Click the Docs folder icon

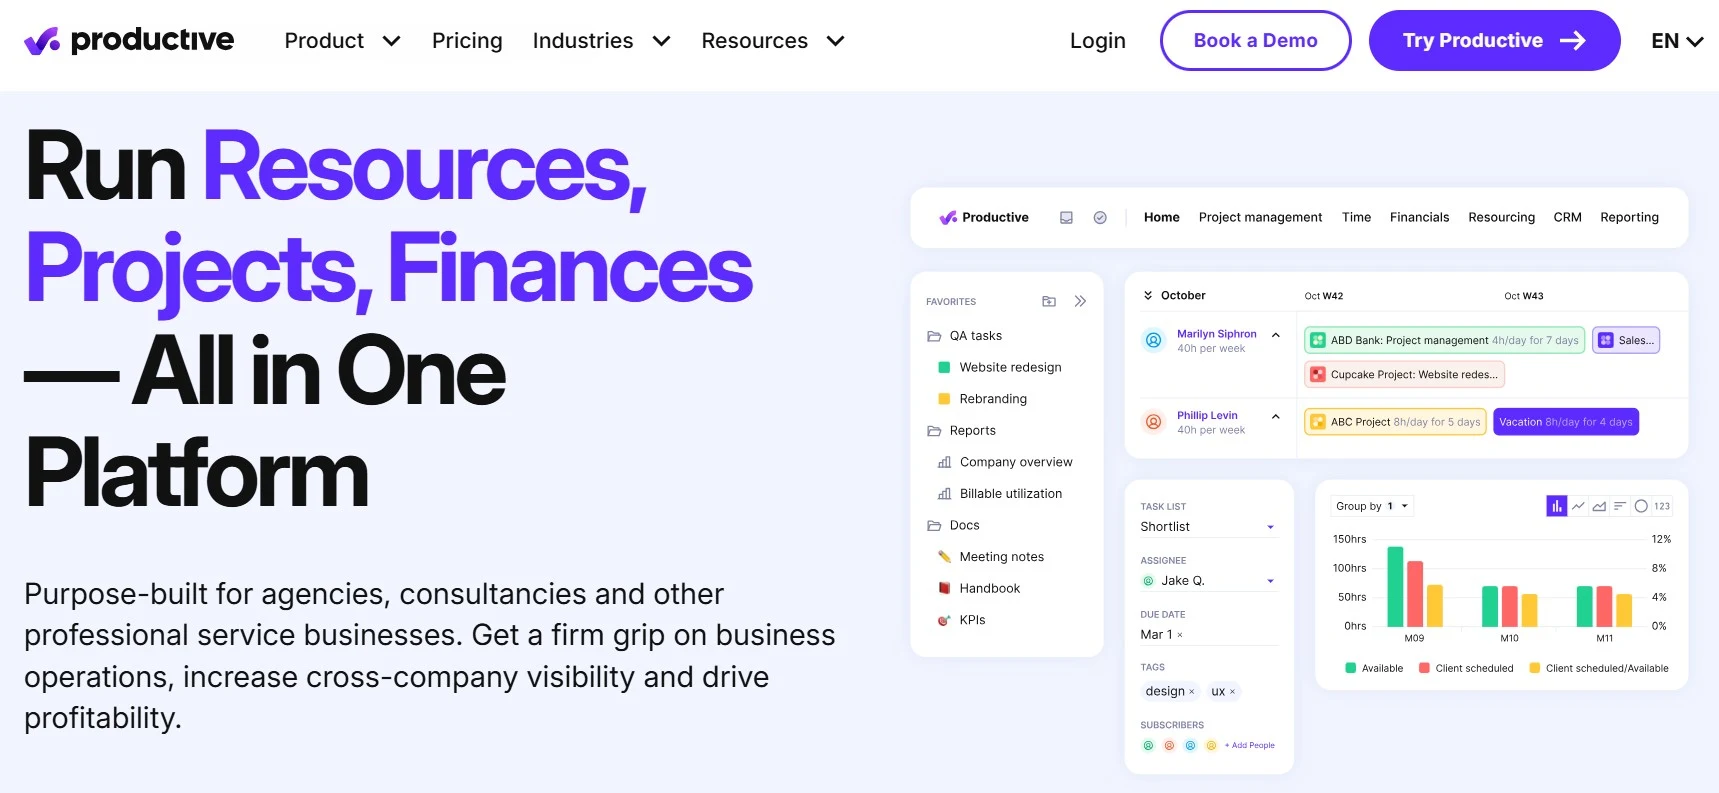point(934,526)
